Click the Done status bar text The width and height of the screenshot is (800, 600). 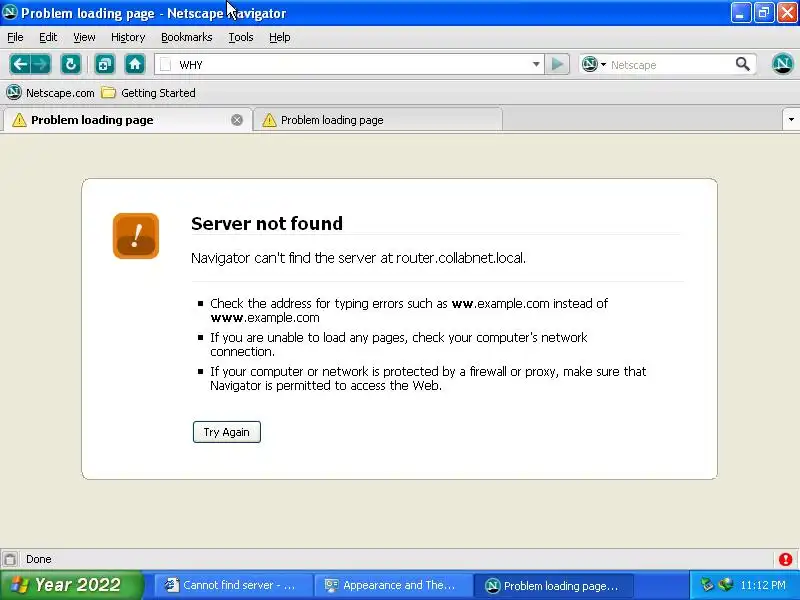39,559
